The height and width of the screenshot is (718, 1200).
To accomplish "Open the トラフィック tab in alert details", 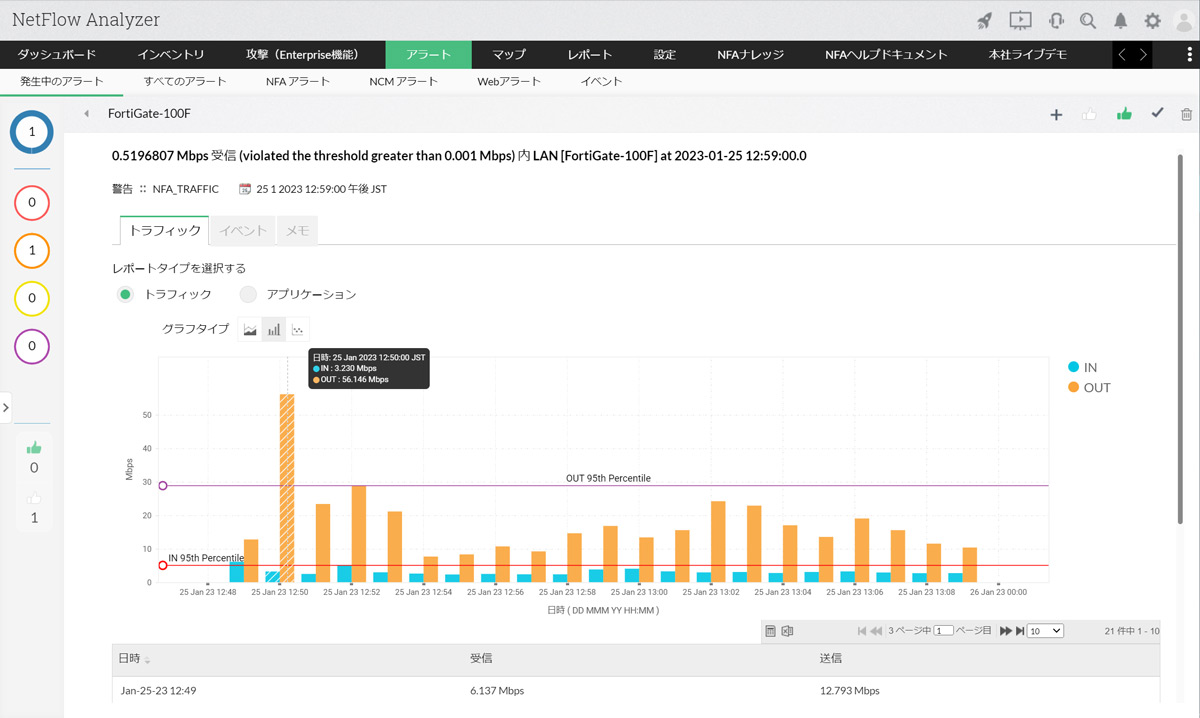I will click(x=165, y=231).
